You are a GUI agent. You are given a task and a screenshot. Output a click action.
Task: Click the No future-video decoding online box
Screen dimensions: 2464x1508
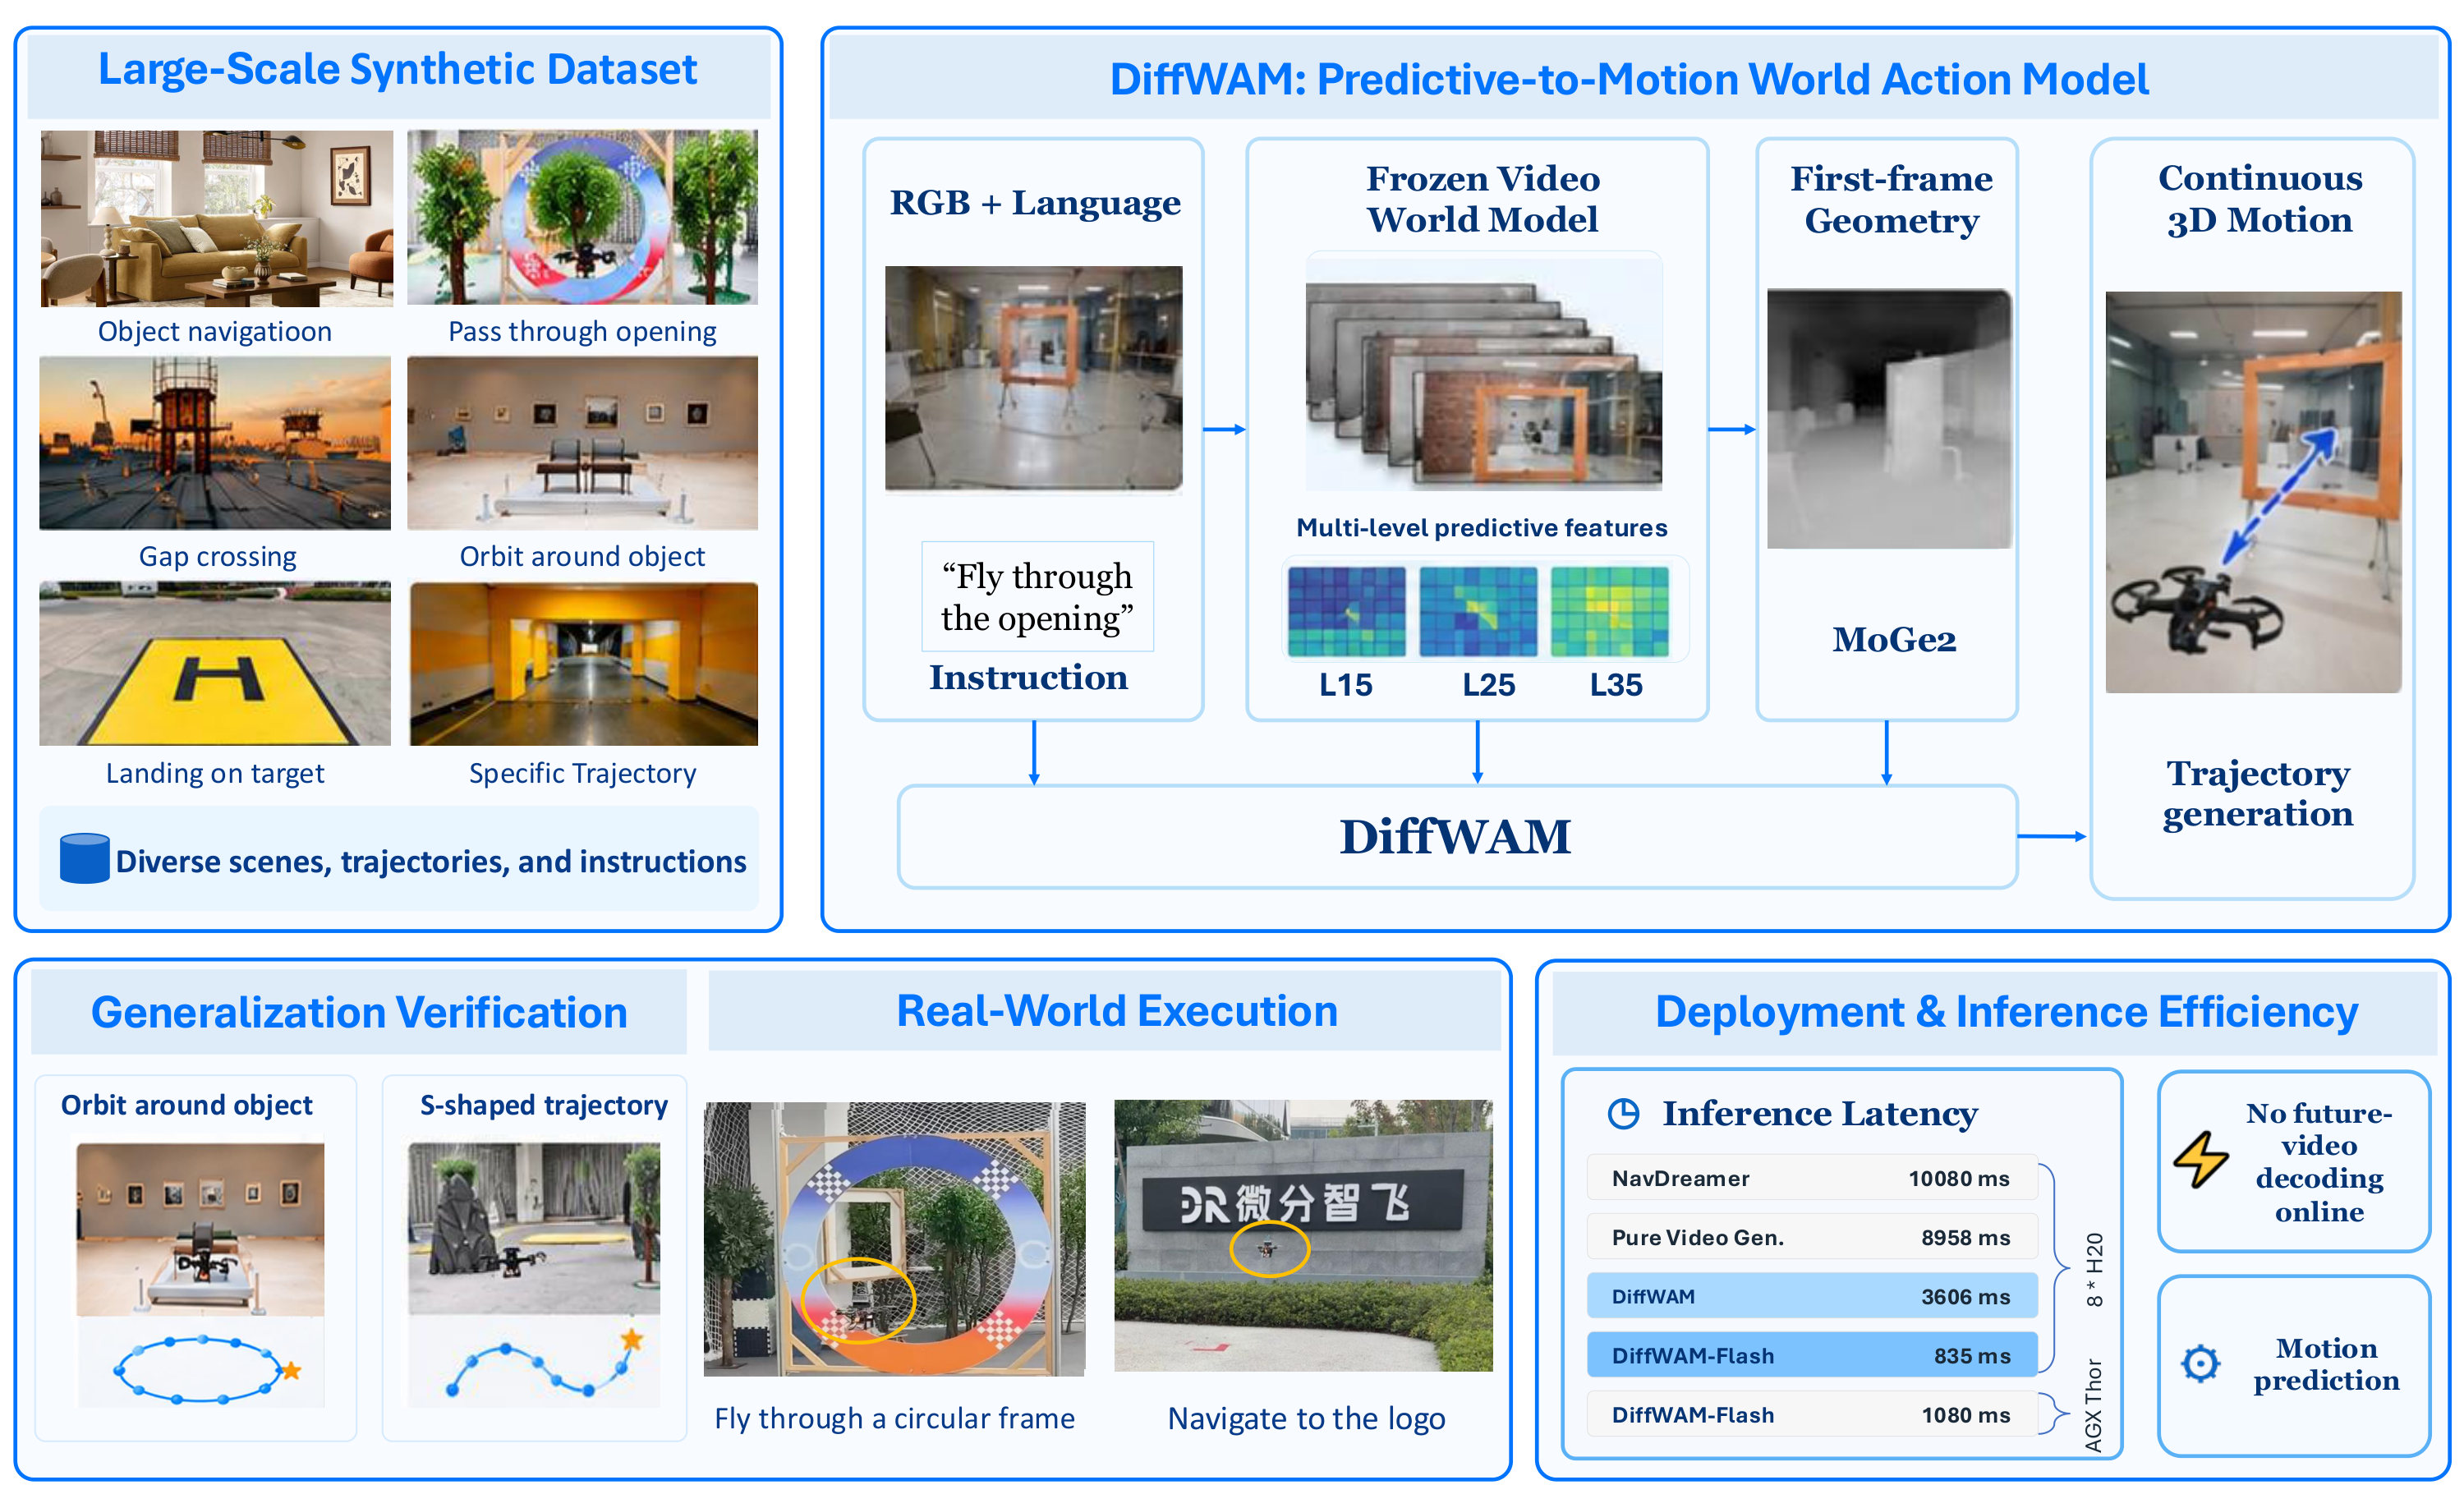[2293, 1161]
